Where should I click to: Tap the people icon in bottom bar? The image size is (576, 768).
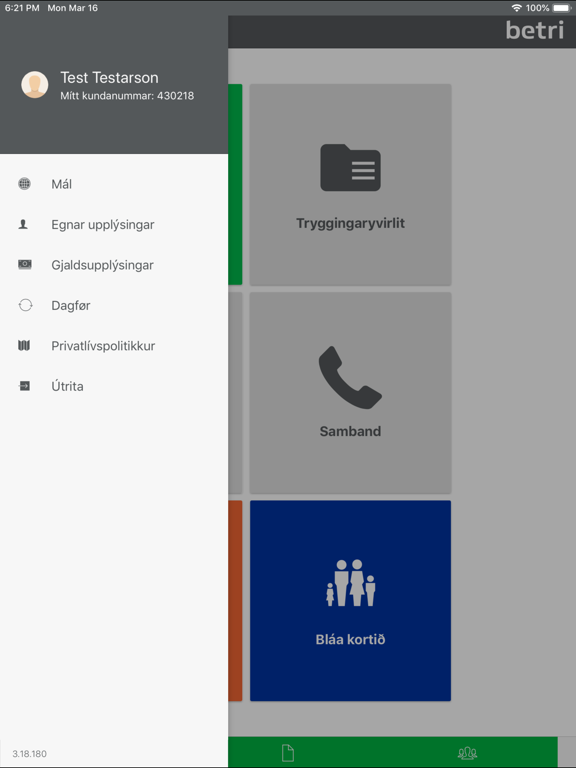pyautogui.click(x=467, y=753)
